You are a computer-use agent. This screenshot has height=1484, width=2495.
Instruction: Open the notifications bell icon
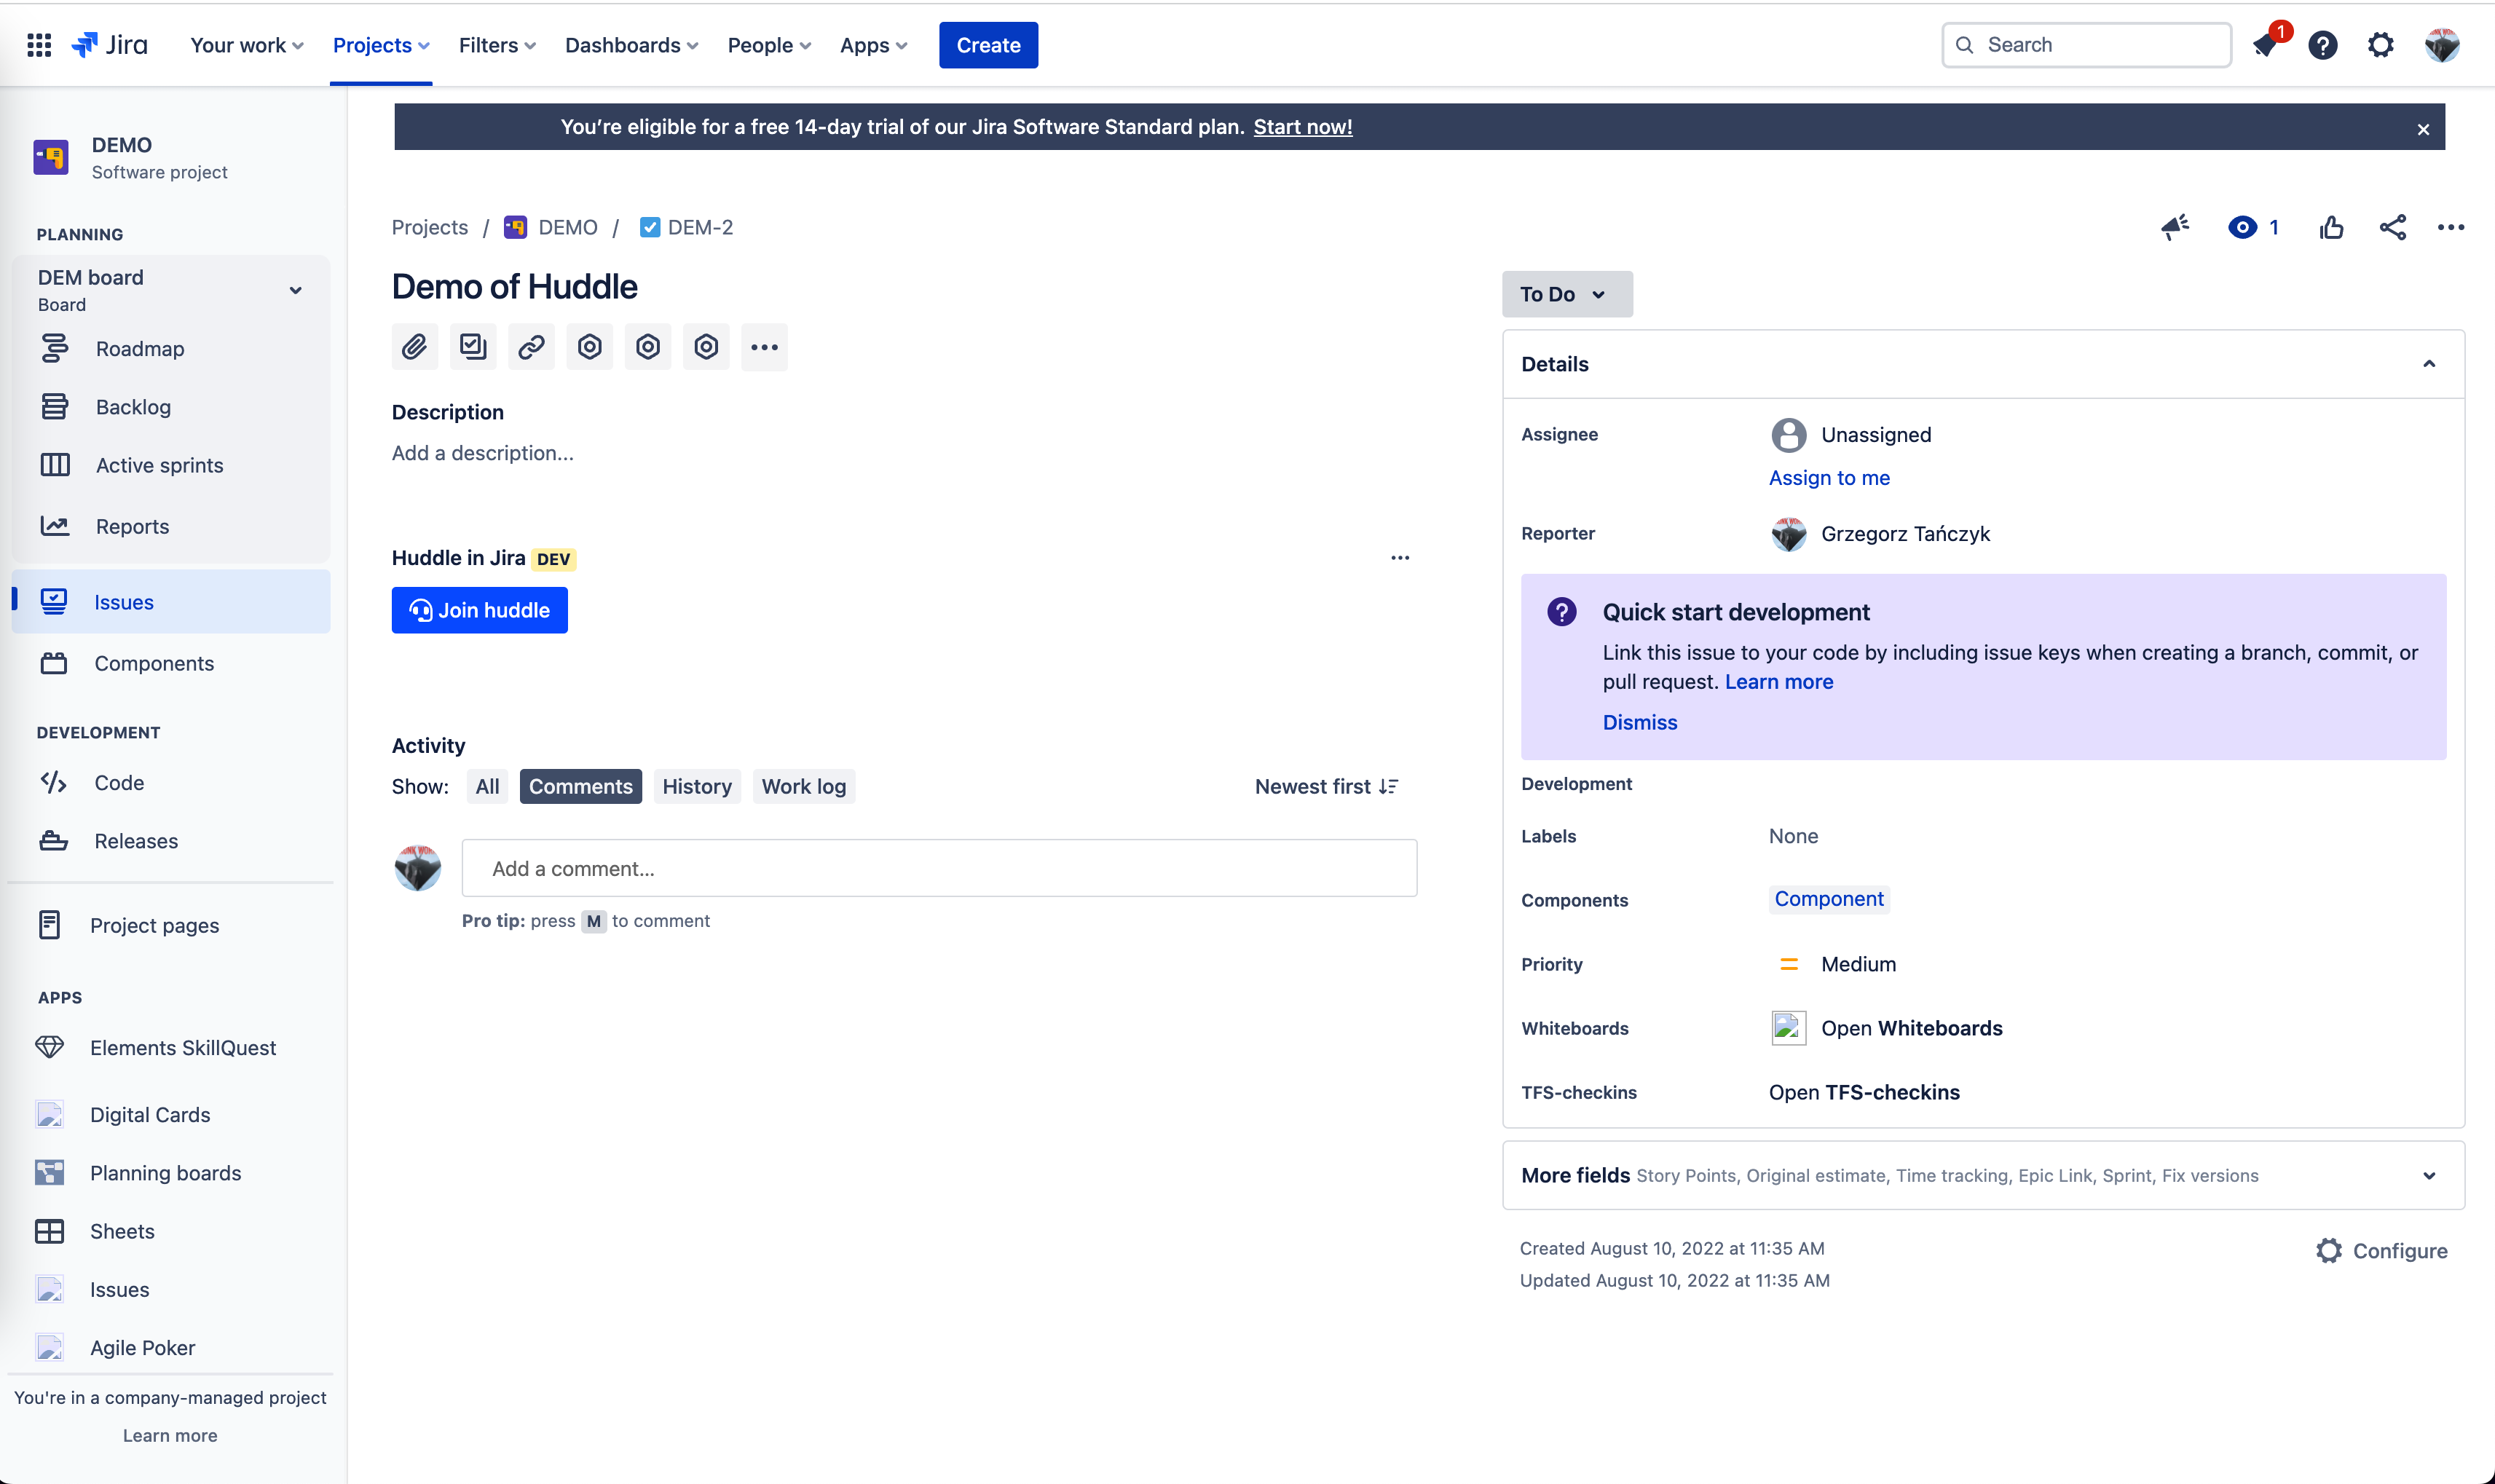point(2265,45)
